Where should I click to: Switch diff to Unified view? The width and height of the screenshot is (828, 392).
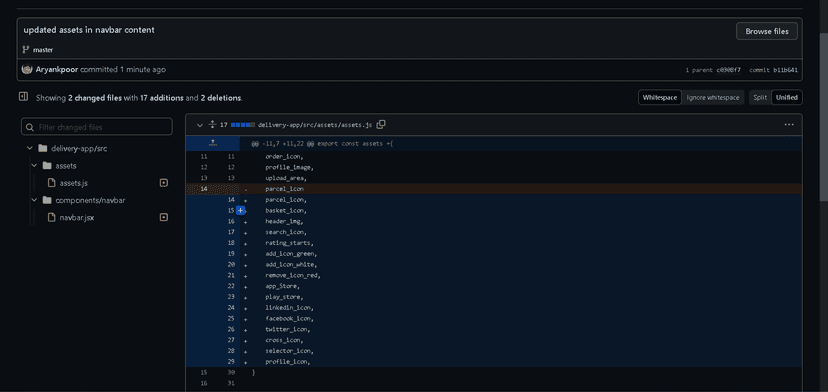pyautogui.click(x=787, y=98)
